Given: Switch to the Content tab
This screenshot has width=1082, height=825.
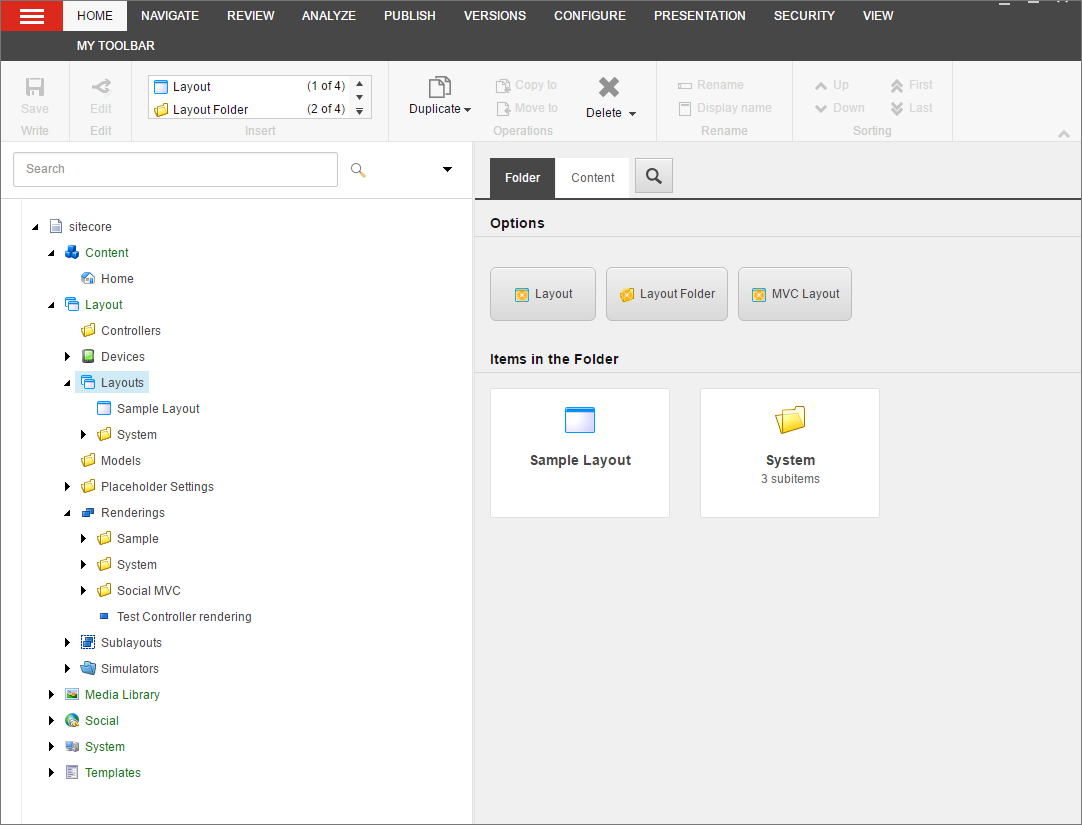Looking at the screenshot, I should coord(592,177).
